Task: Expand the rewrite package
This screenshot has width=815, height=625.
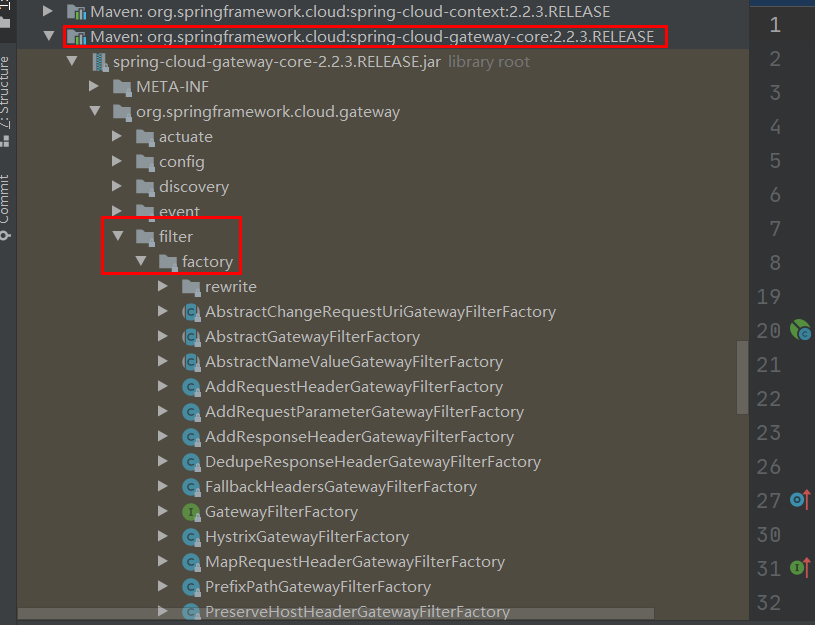Action: pos(163,286)
